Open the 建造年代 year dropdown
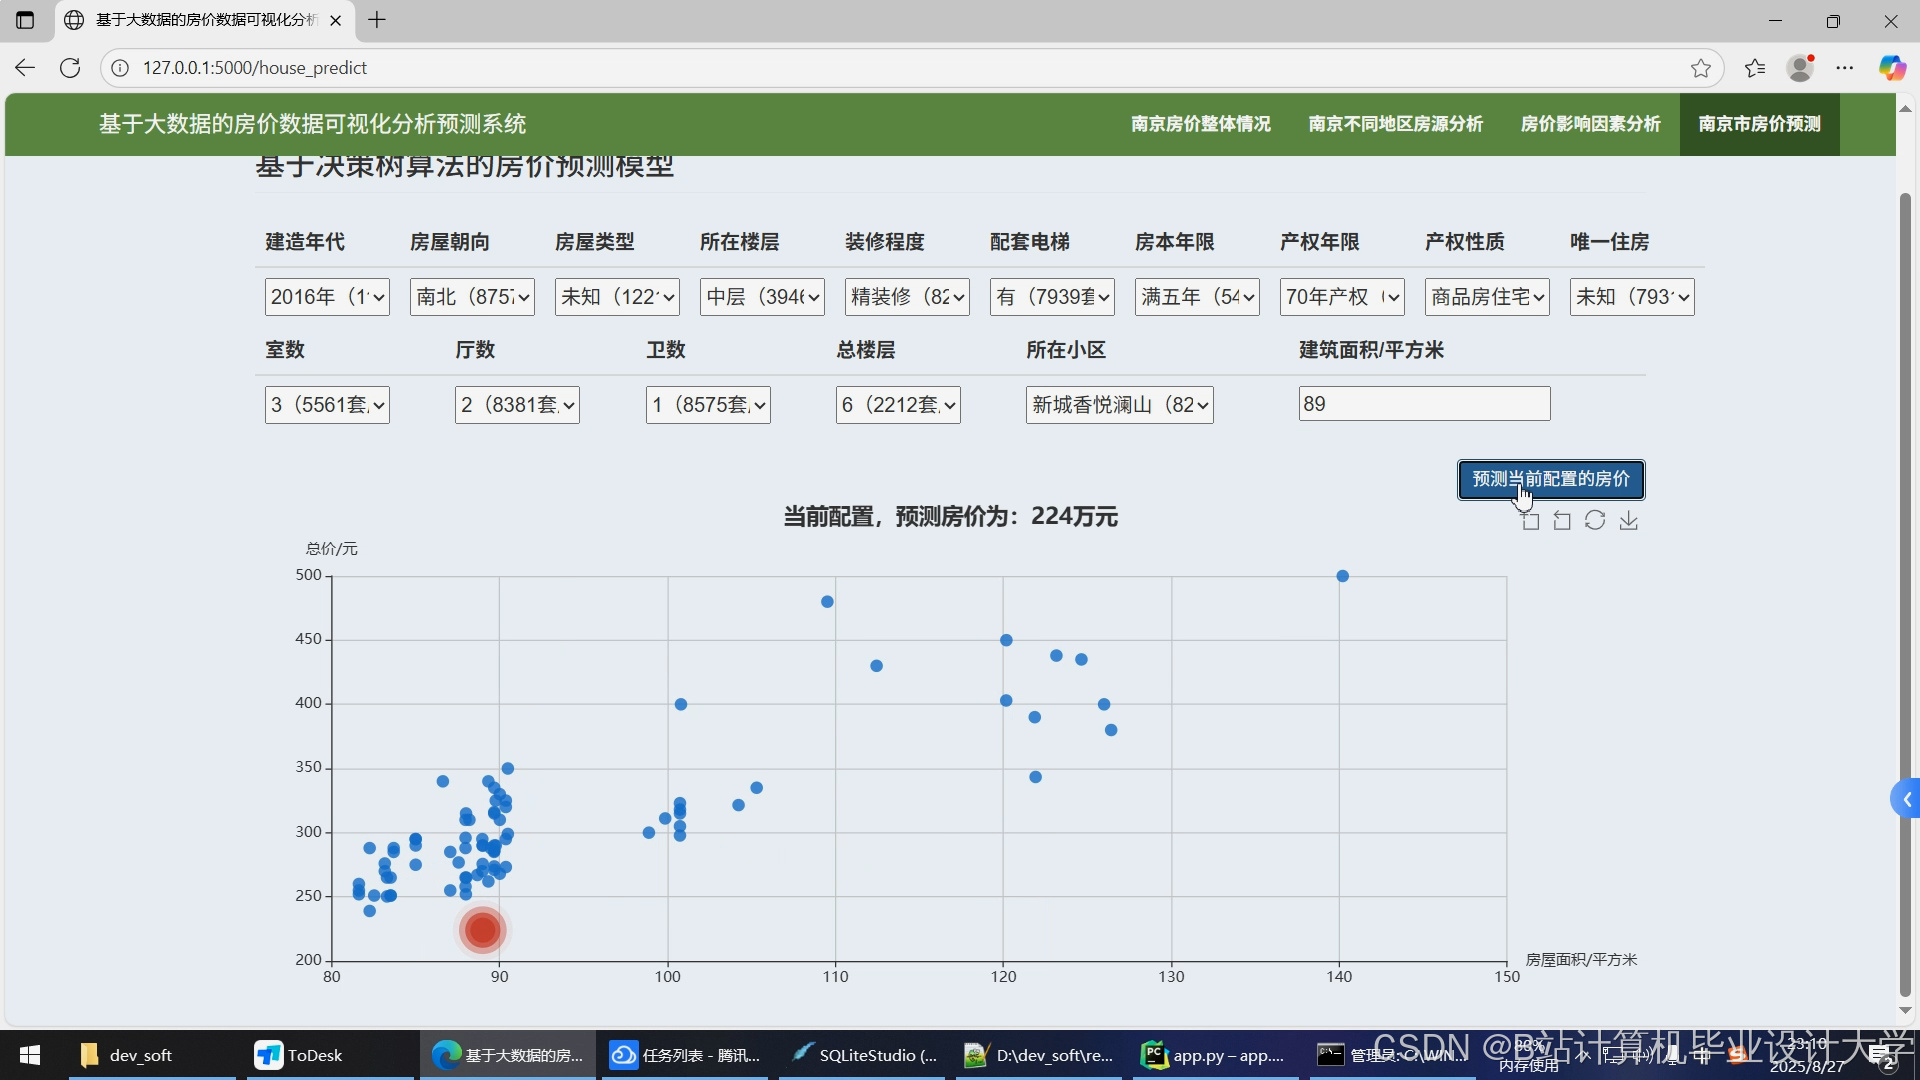The width and height of the screenshot is (1920, 1080). tap(327, 297)
